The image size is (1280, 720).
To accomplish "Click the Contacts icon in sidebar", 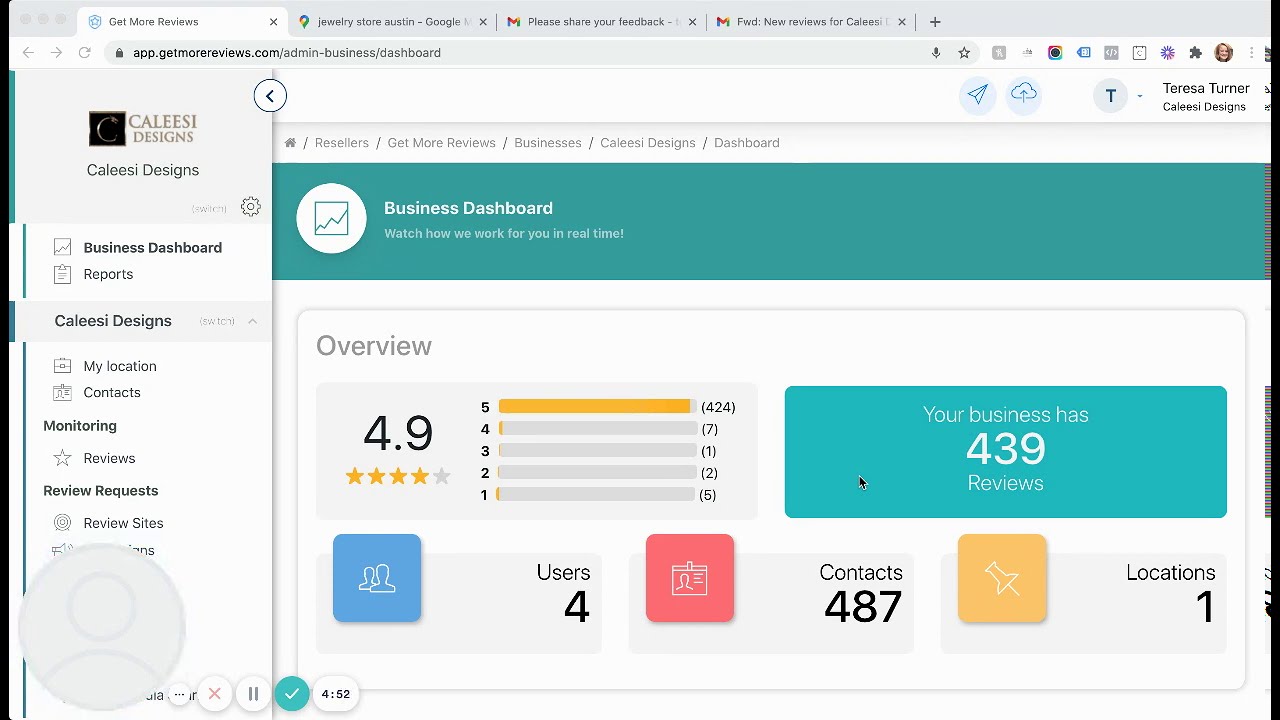I will pos(62,392).
